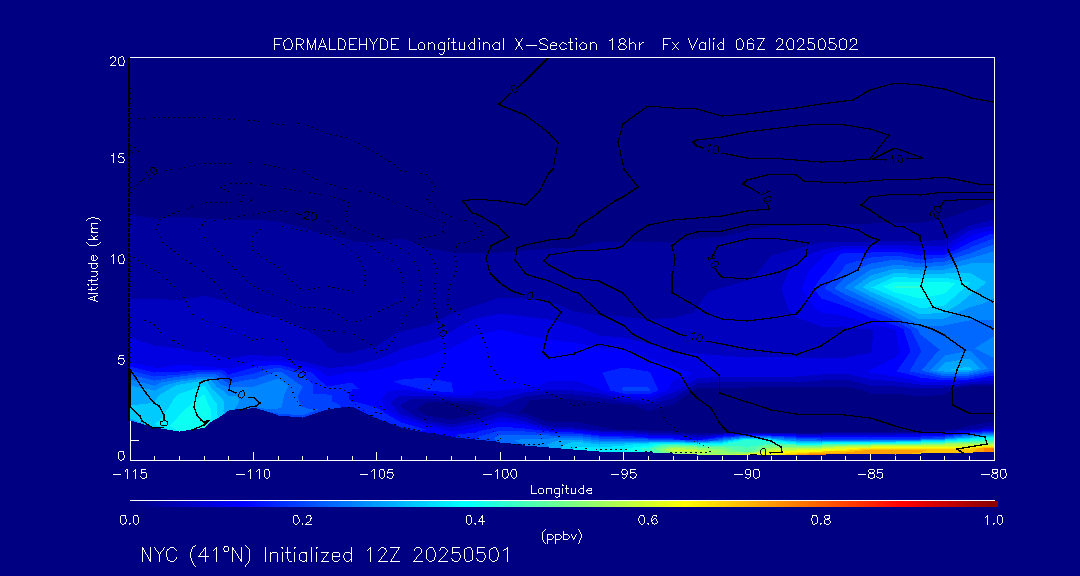Click color bar scale value 1.0
The image size is (1080, 576).
993,520
